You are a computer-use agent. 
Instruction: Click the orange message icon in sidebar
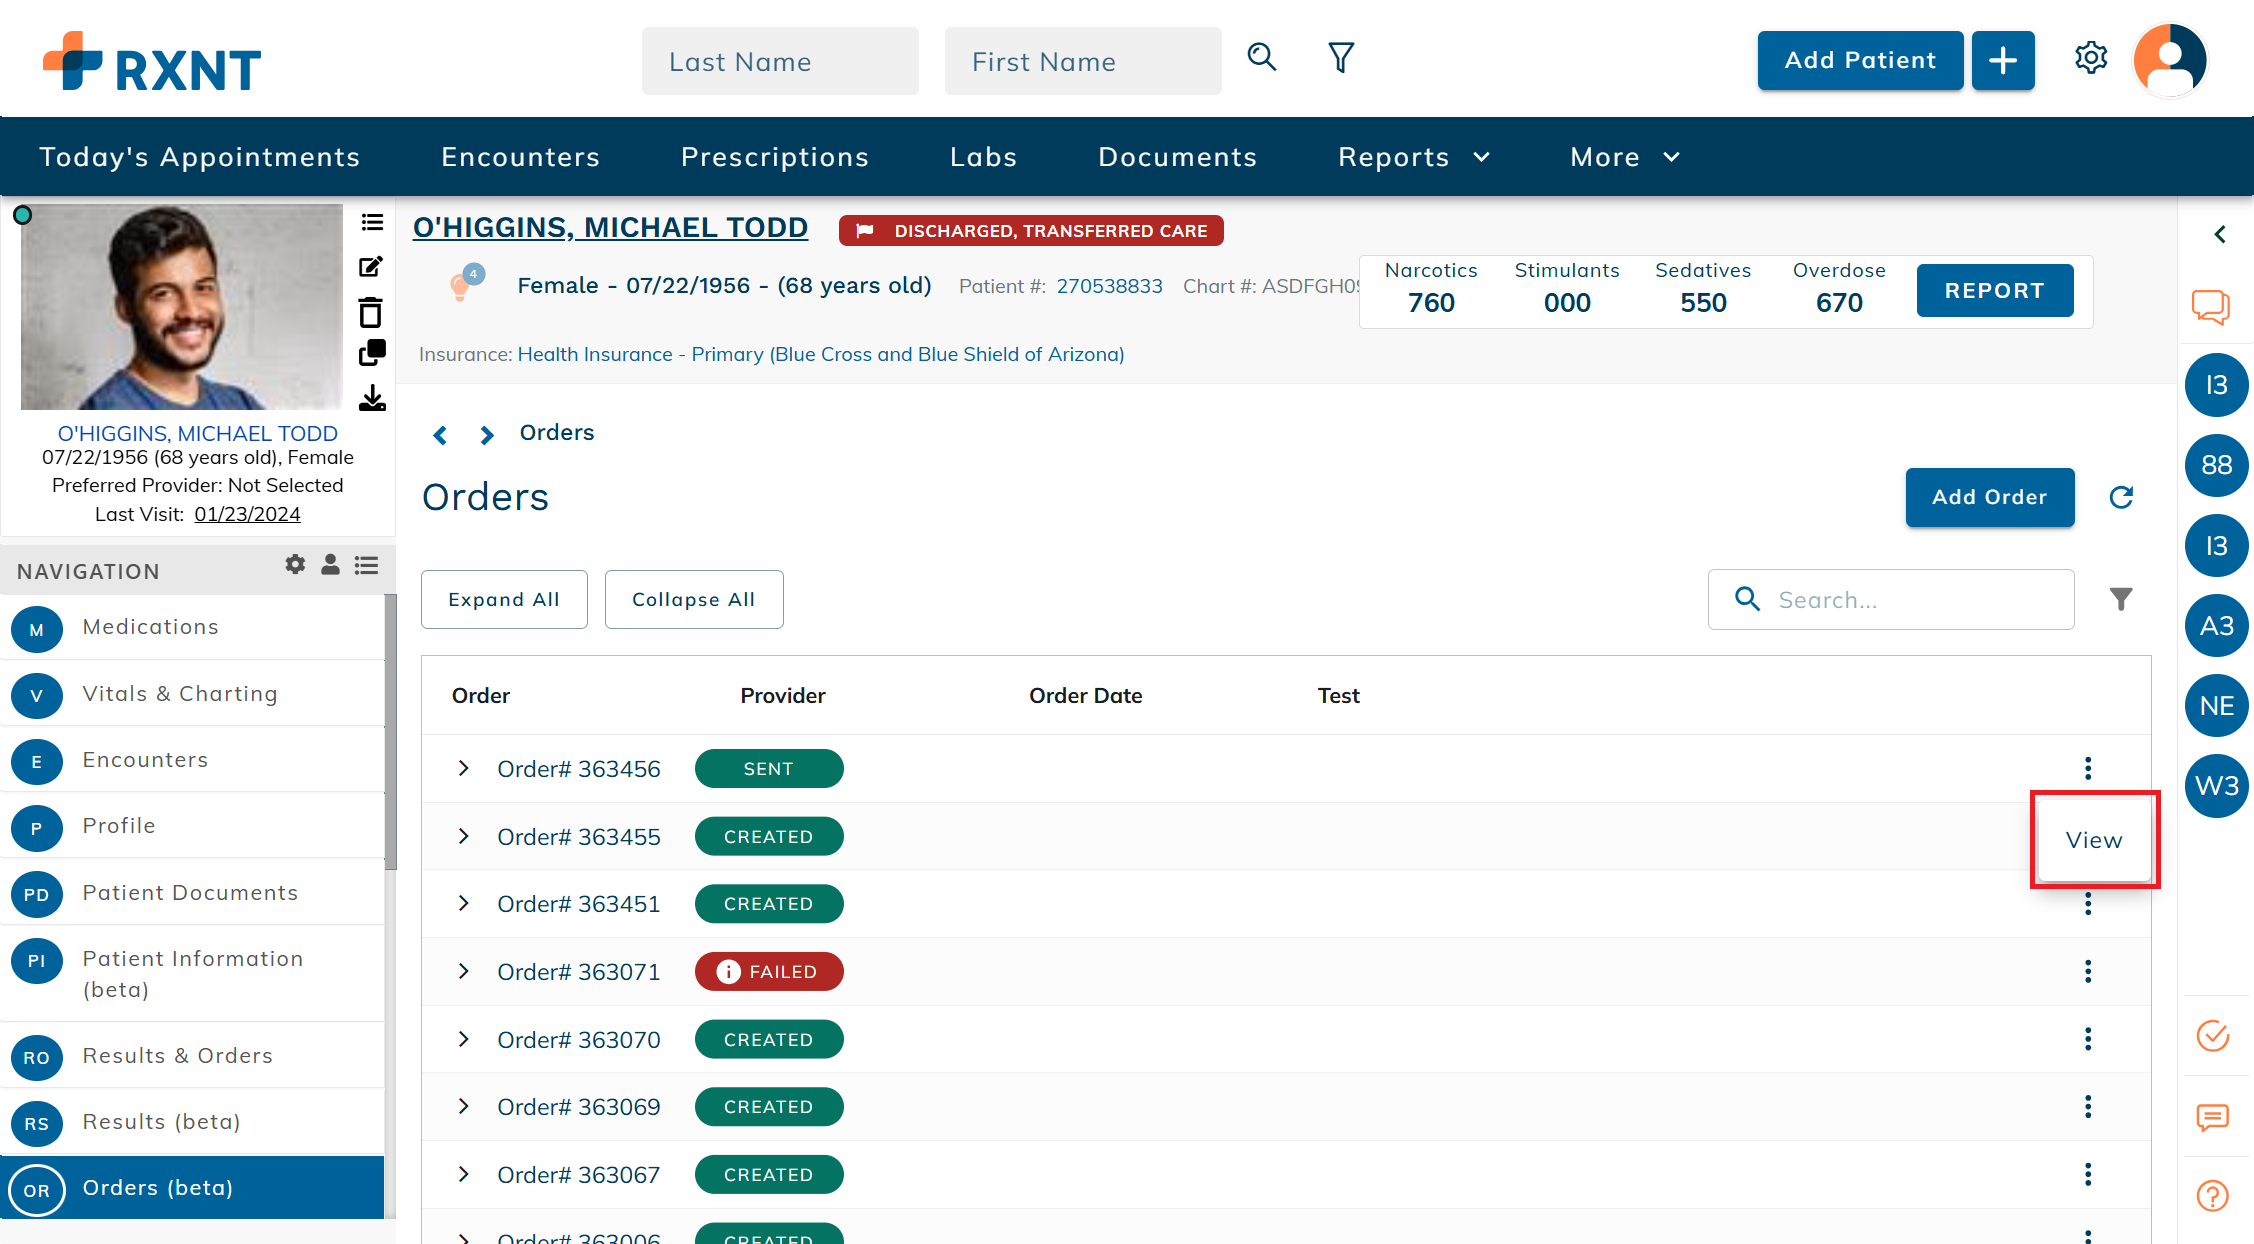(x=2213, y=1118)
